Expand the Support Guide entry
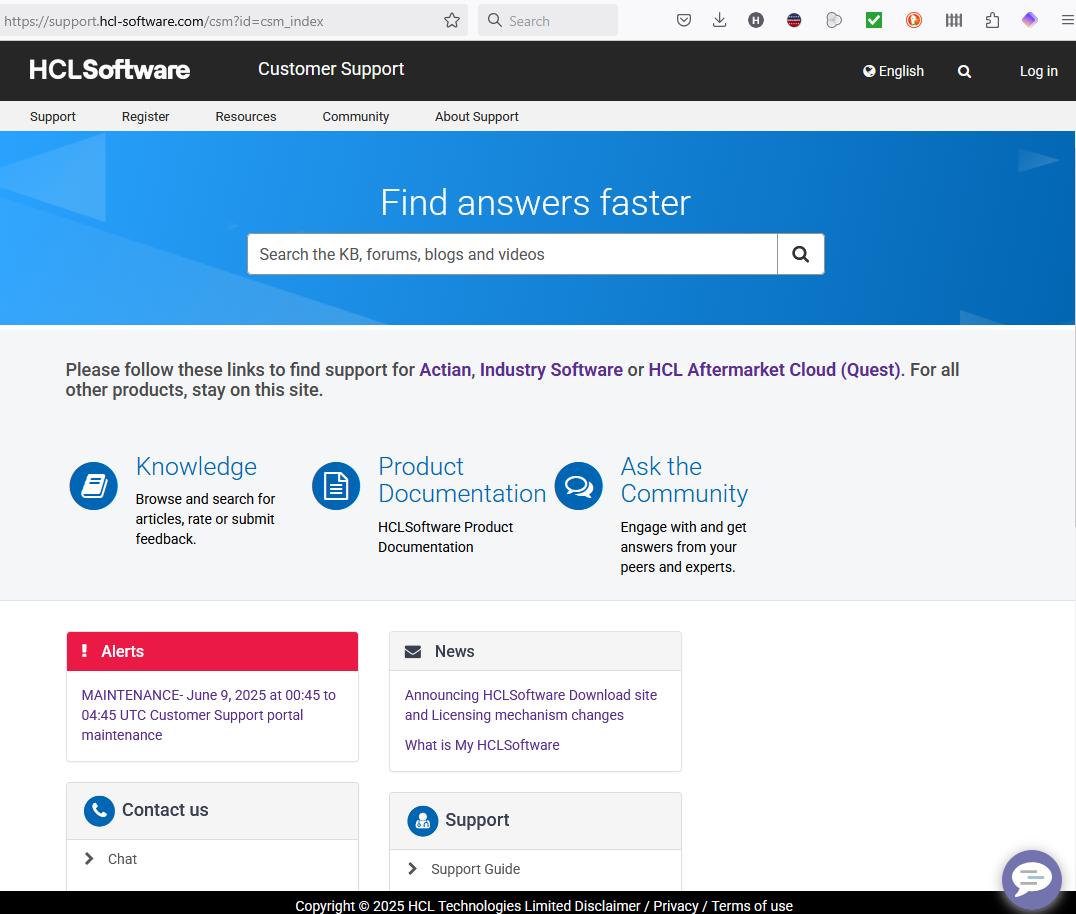Viewport: 1076px width, 914px height. point(475,869)
